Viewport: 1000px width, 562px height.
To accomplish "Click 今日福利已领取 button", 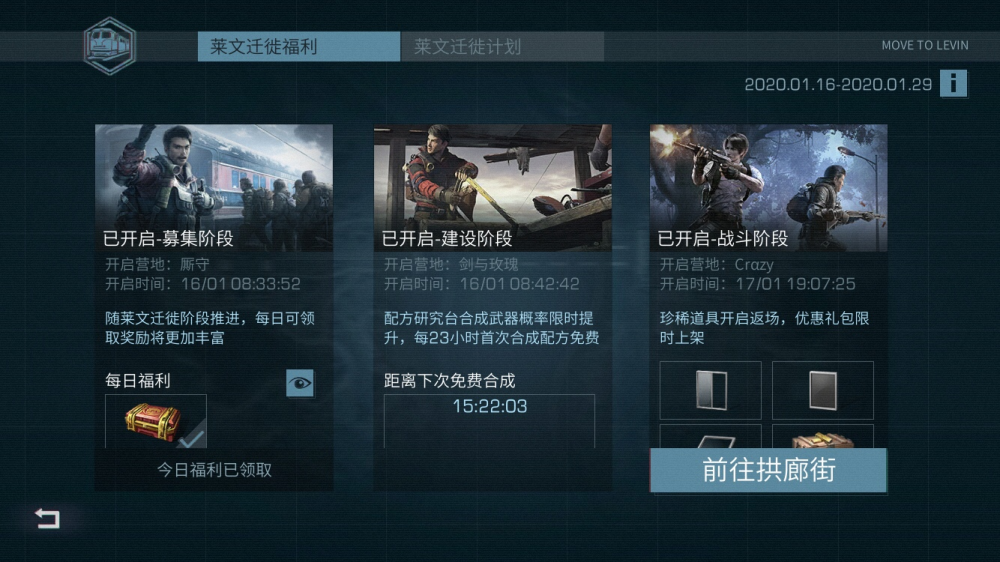I will pos(214,470).
